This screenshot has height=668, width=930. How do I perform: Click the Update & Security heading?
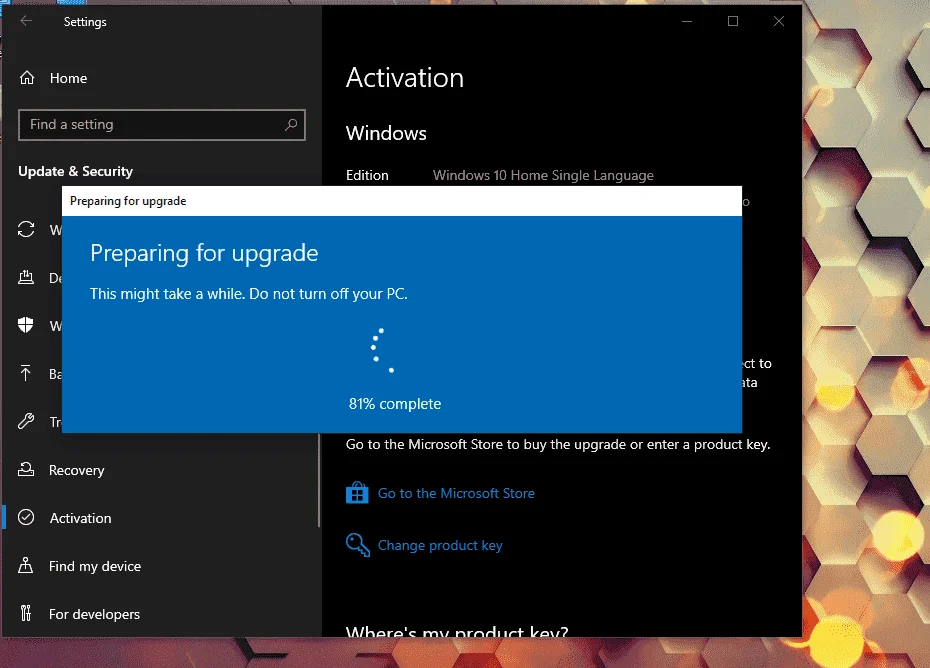point(75,171)
